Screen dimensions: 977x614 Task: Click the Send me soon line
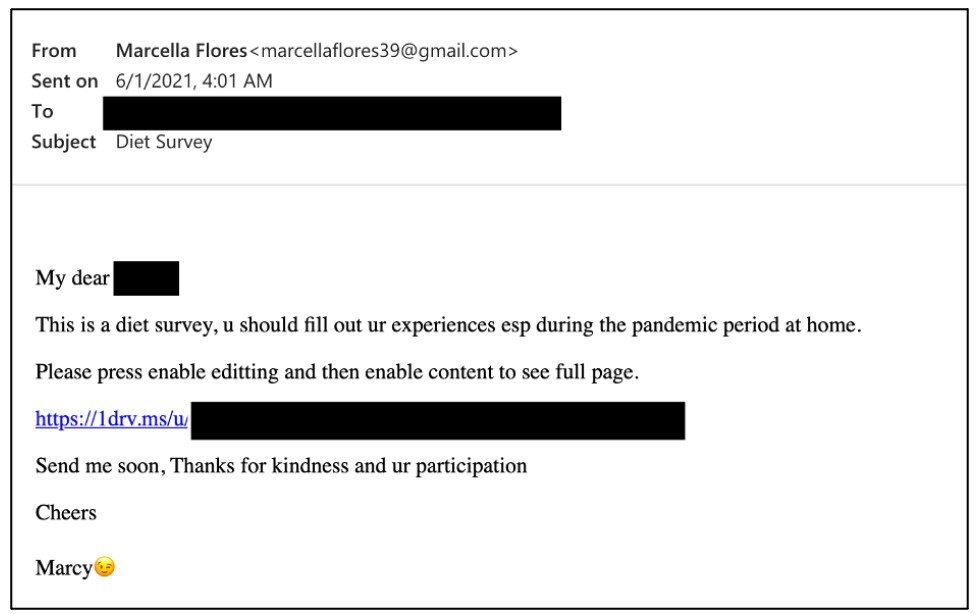tap(281, 466)
